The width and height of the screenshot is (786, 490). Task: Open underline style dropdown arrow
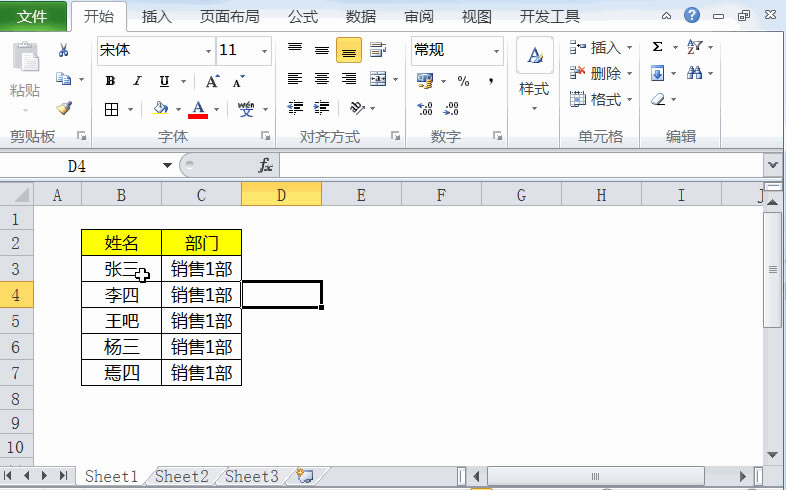point(183,81)
